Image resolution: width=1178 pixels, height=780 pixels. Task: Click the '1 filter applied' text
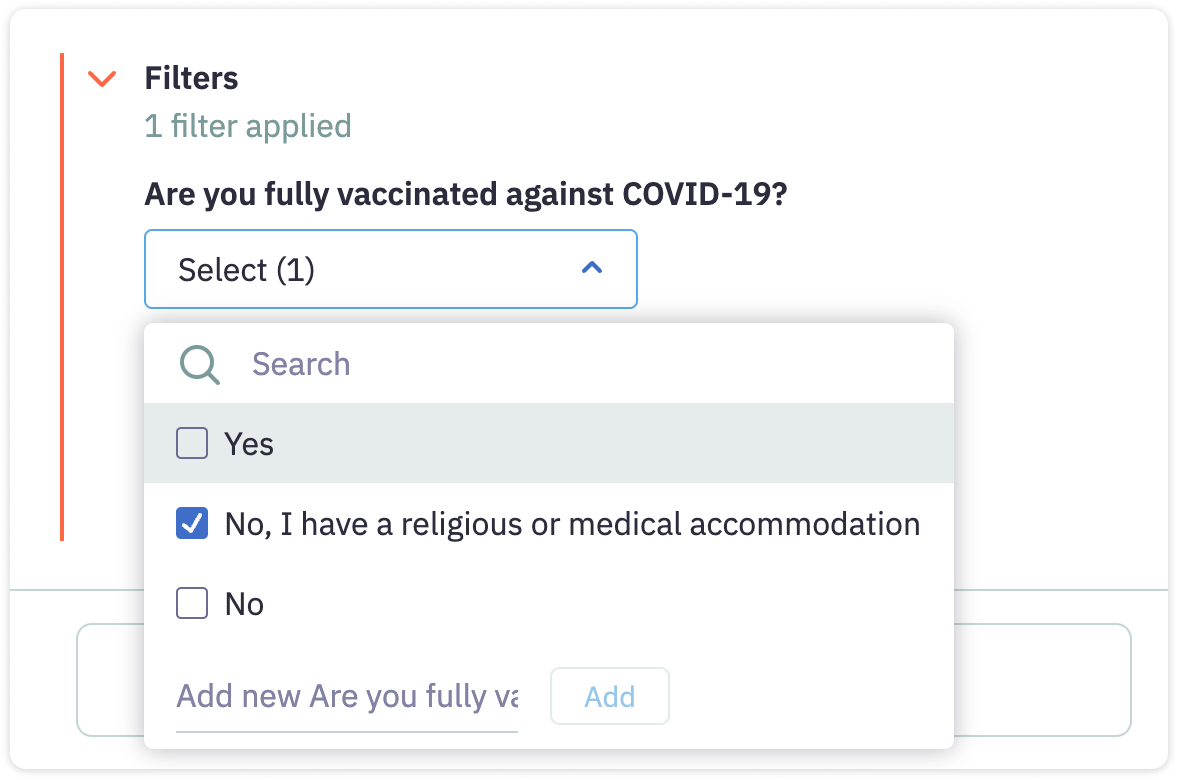(248, 126)
